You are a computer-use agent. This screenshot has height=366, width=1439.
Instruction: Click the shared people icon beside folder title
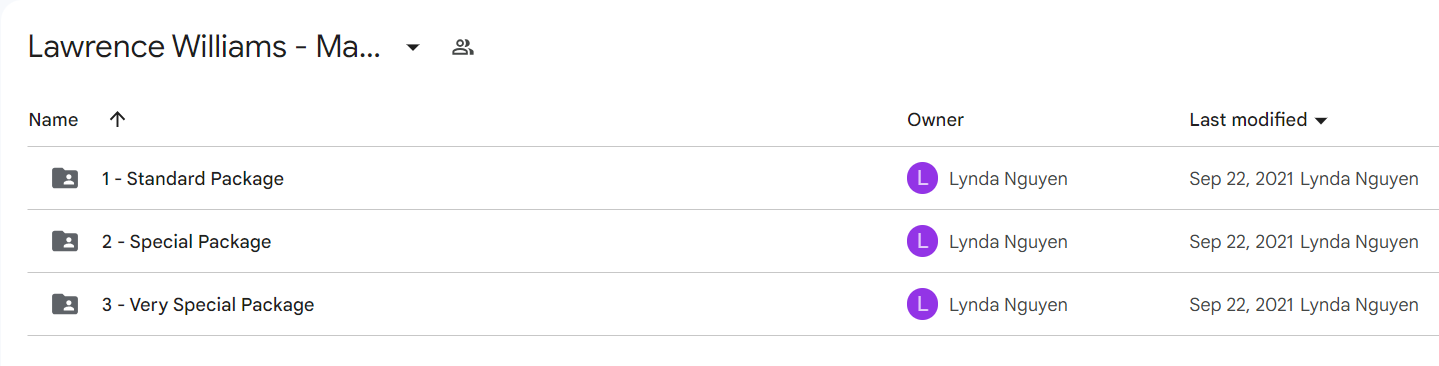pyautogui.click(x=462, y=47)
